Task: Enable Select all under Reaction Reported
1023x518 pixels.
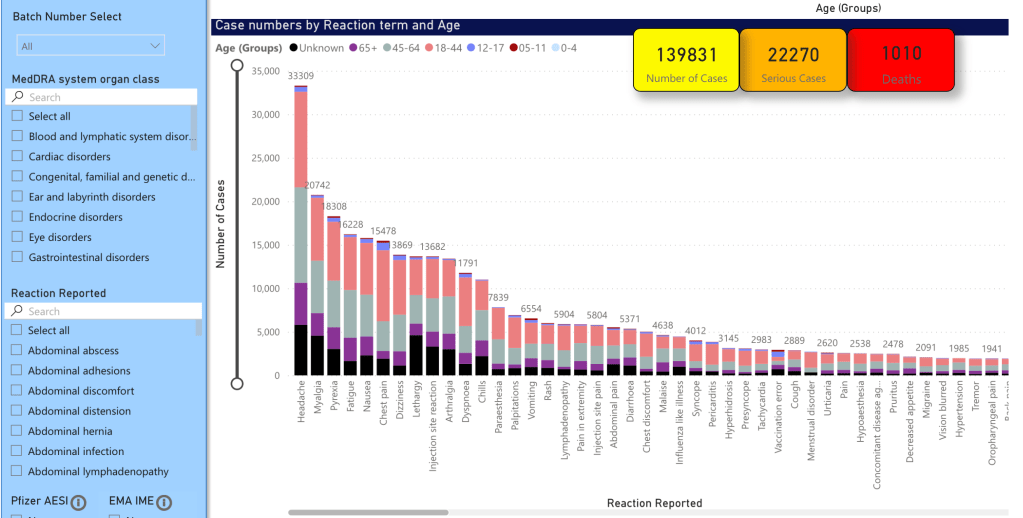Action: click(x=17, y=330)
